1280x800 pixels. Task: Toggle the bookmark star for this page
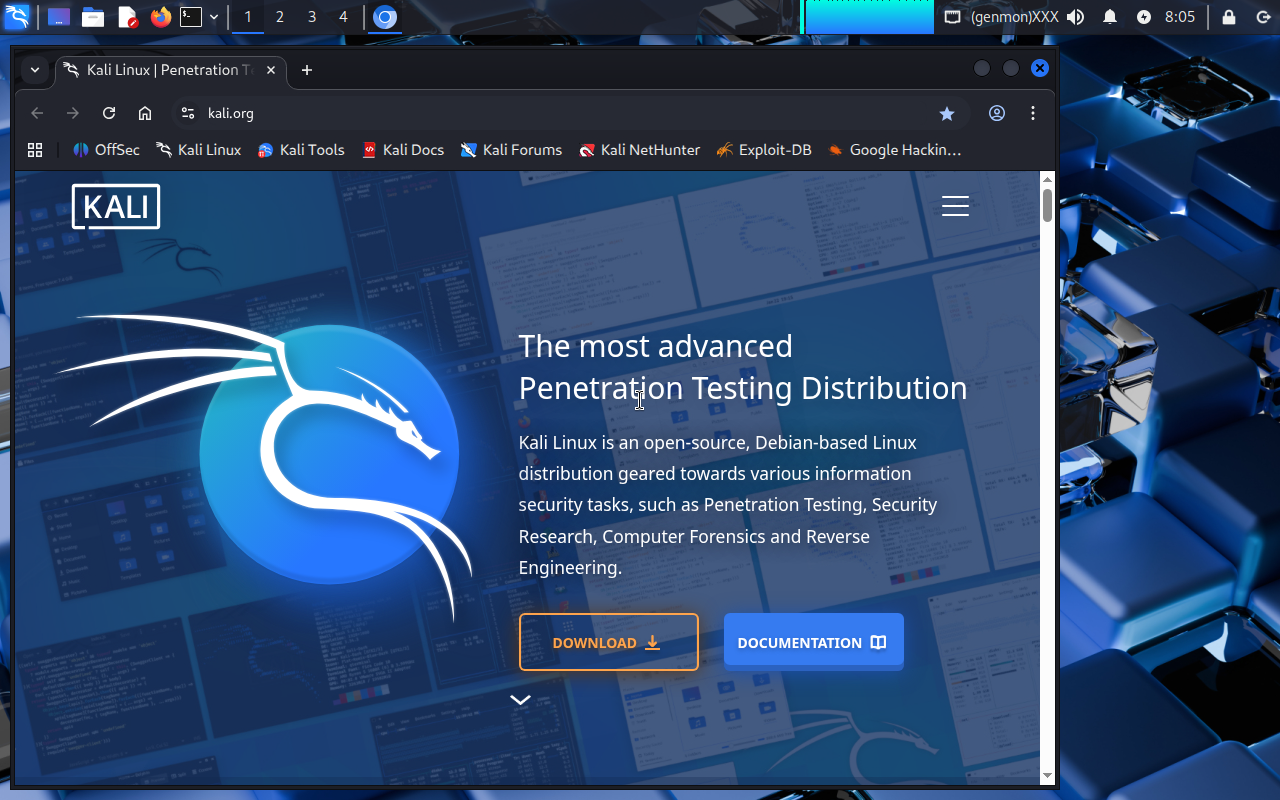click(947, 114)
